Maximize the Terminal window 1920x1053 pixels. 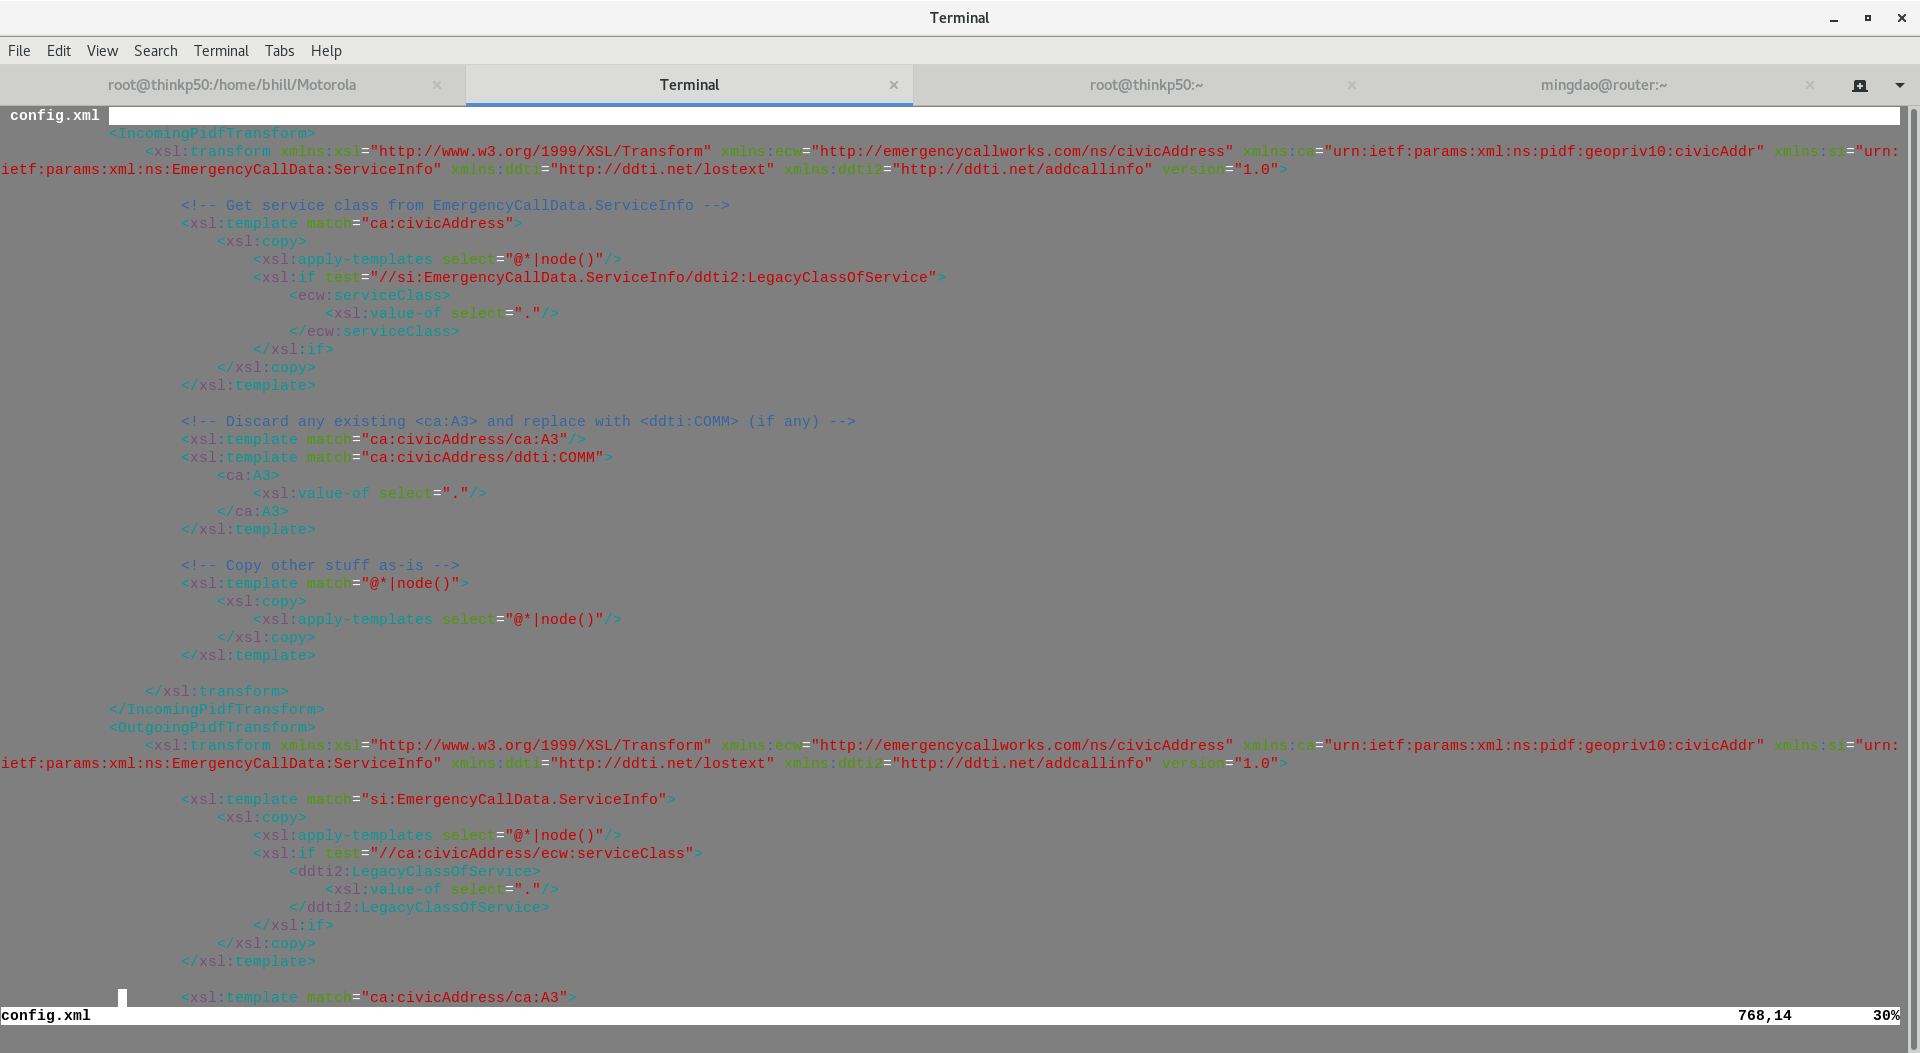tap(1868, 18)
